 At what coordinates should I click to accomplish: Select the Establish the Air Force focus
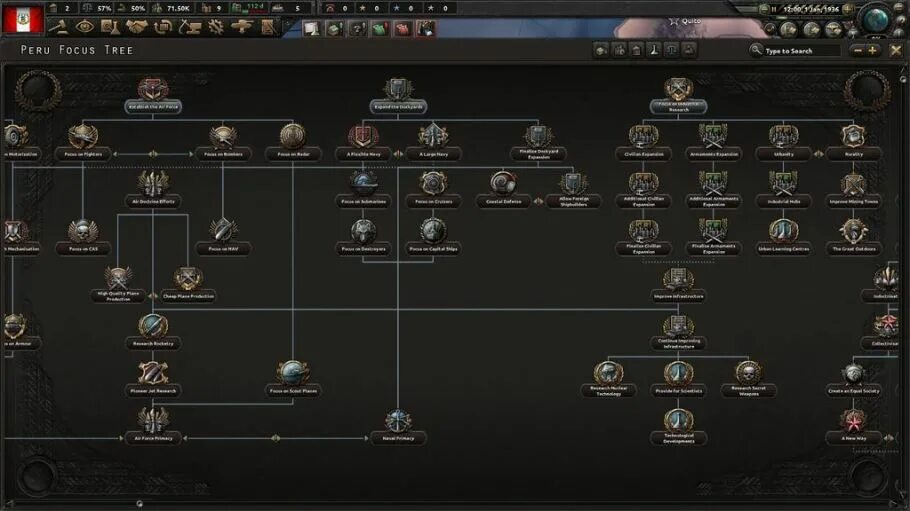153,95
